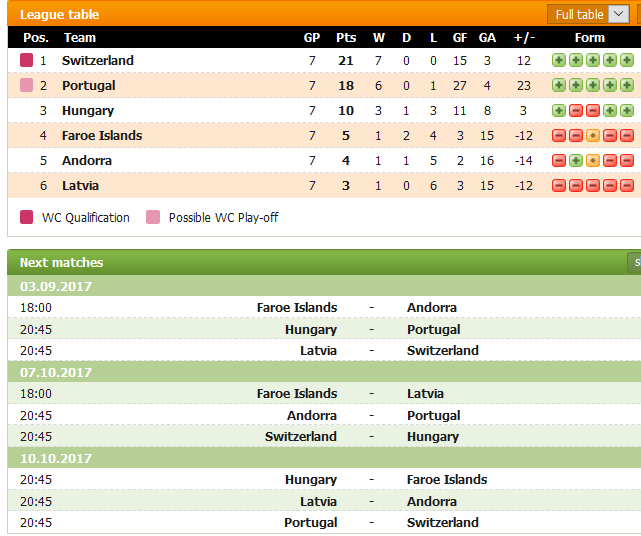Select the Full table combo box label
The height and width of the screenshot is (536, 641).
[579, 15]
